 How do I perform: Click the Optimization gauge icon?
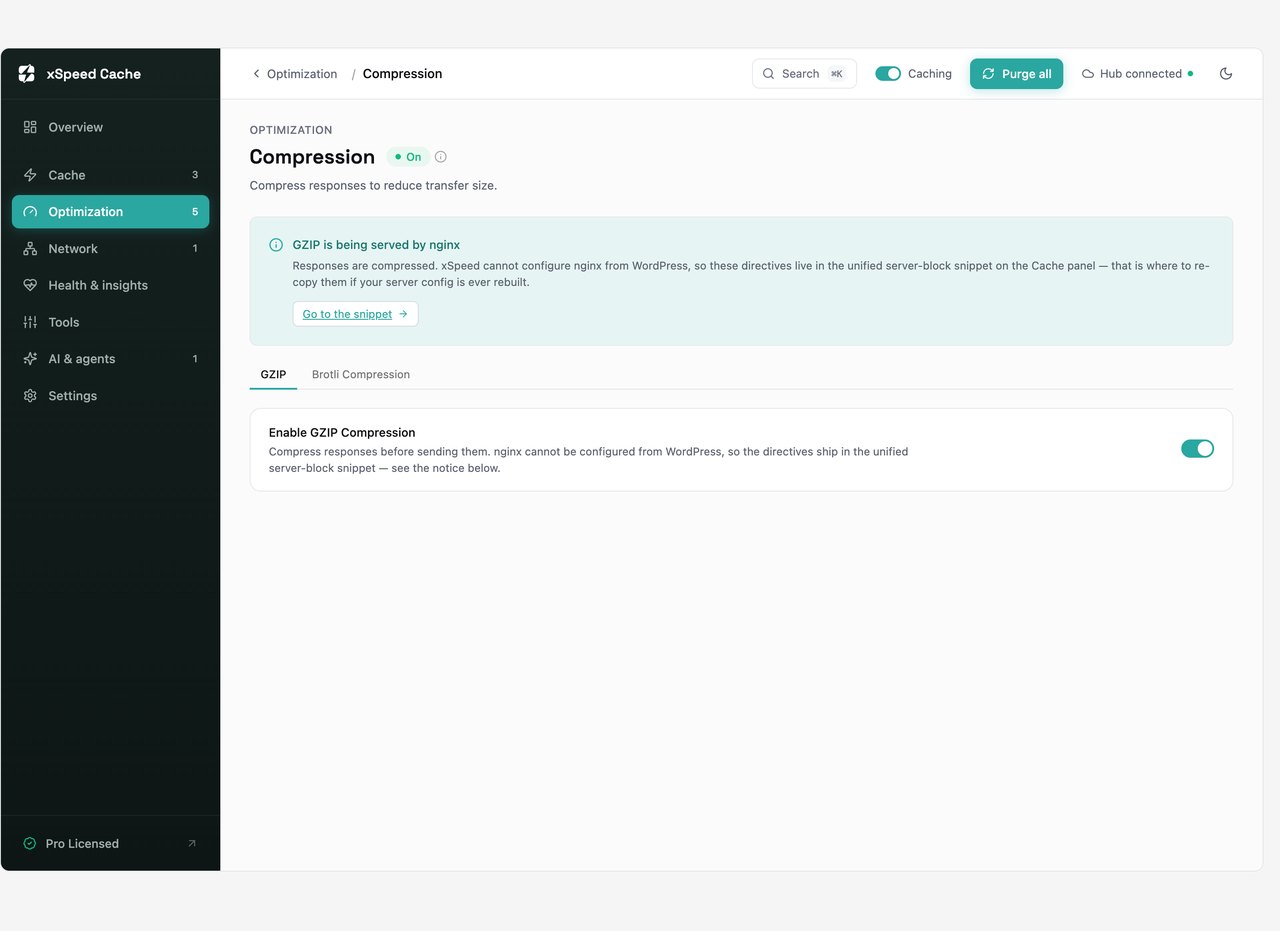coord(30,212)
